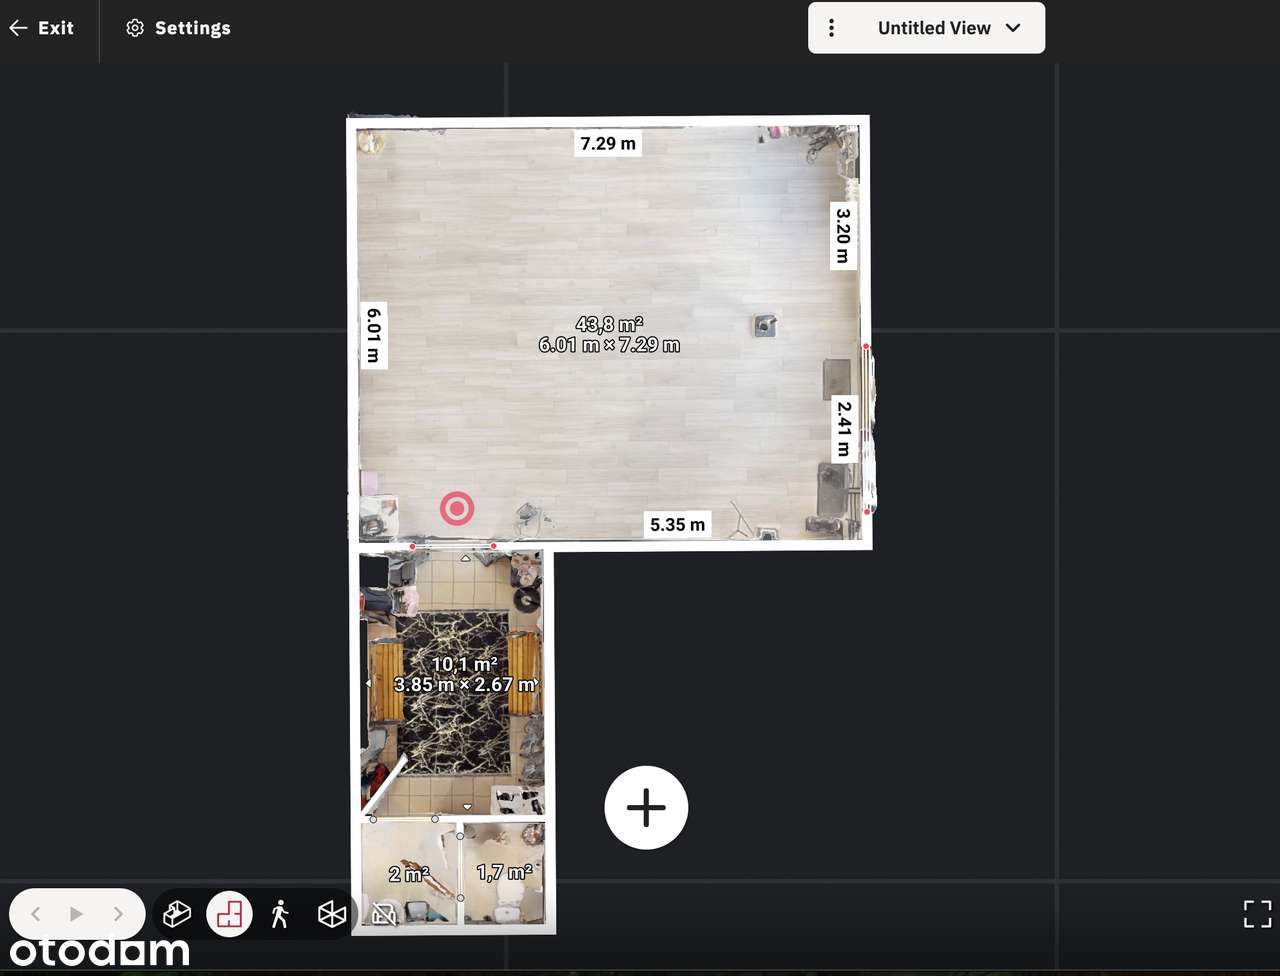Click the large white plus button
This screenshot has height=976, width=1280.
646,808
